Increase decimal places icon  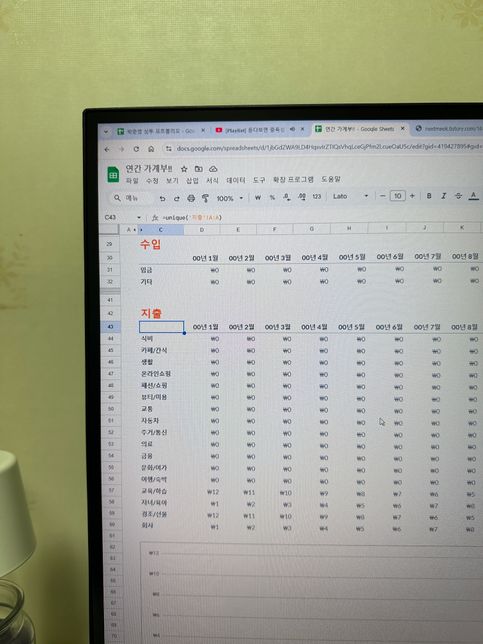coord(302,197)
